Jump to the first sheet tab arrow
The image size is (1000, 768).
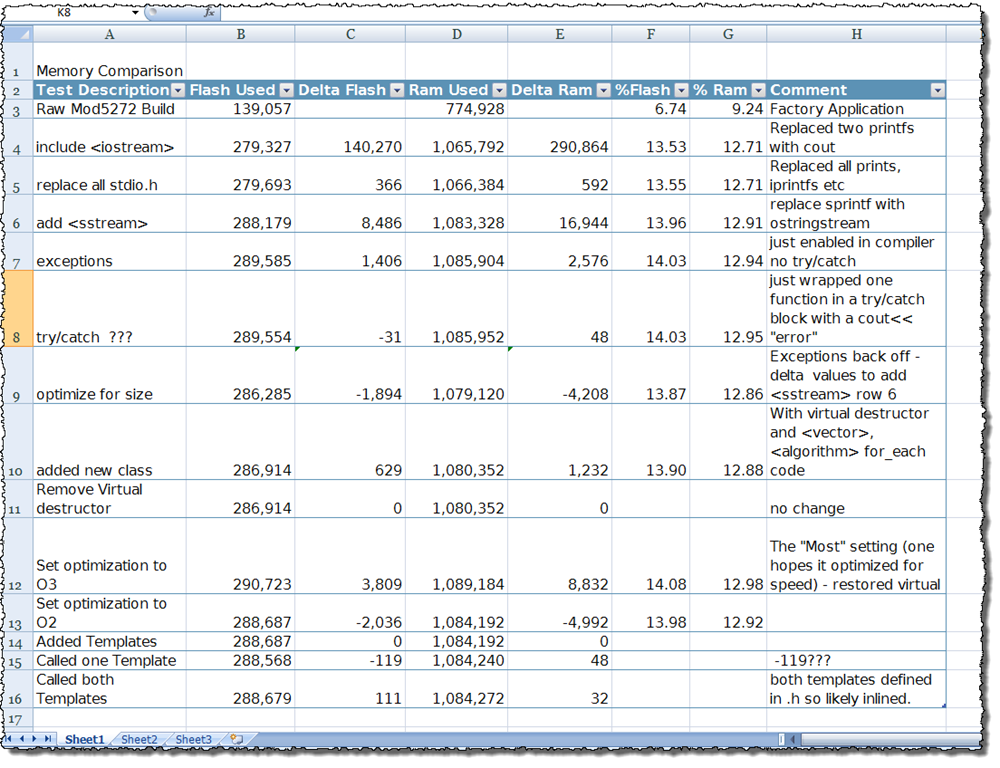[9, 739]
